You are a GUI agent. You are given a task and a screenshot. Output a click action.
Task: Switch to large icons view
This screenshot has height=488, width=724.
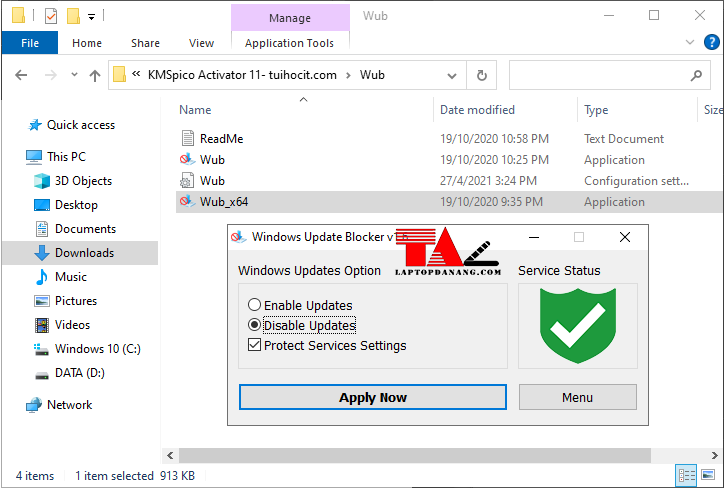coord(709,476)
